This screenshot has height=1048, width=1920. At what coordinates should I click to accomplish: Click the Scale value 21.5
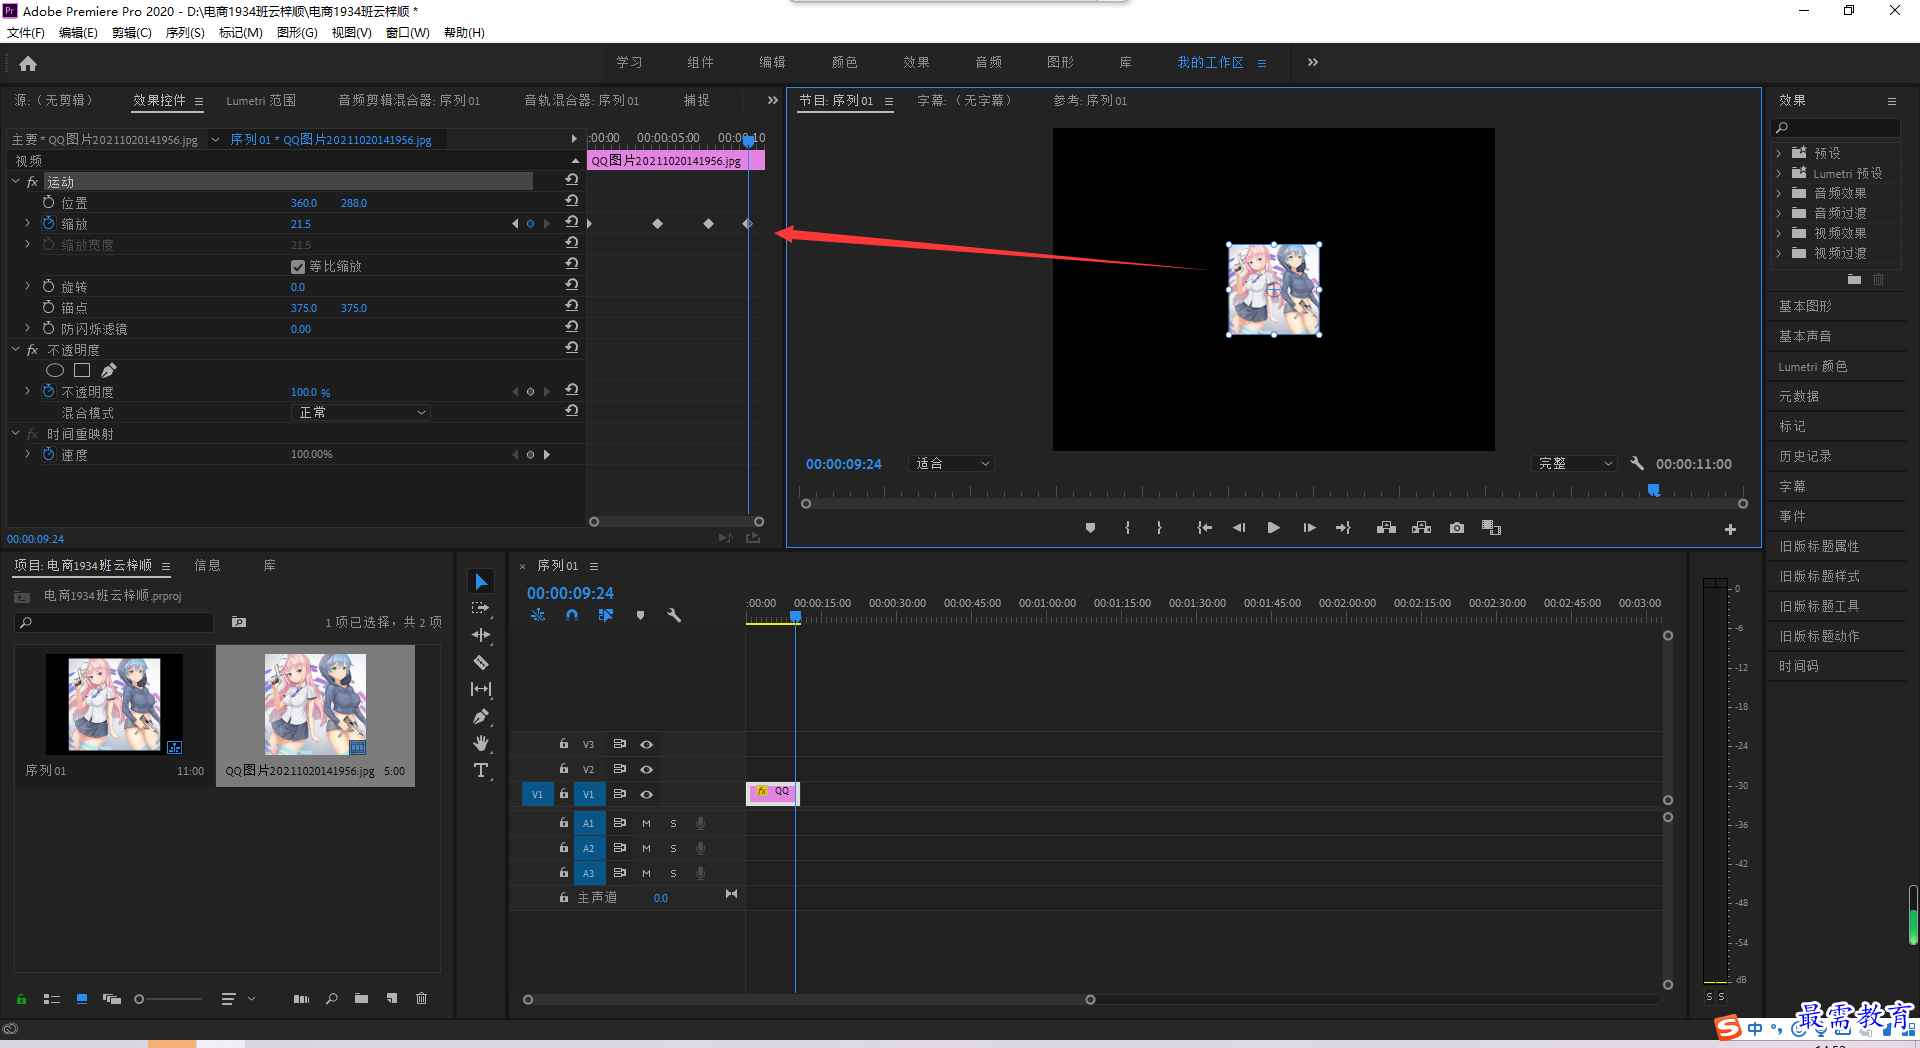tap(301, 224)
